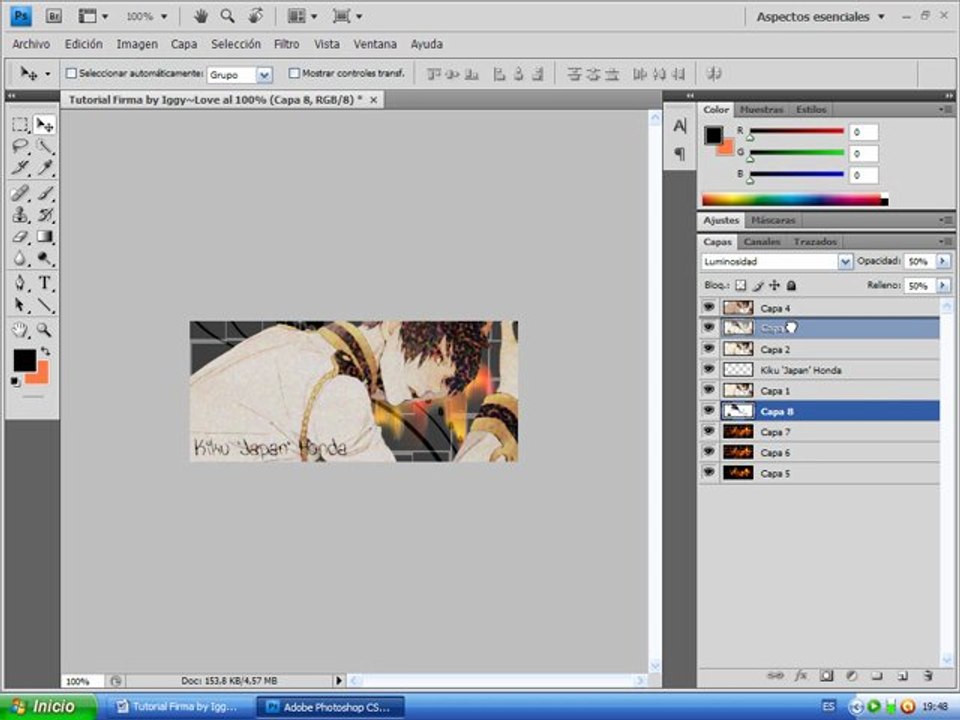Screen dimensions: 960x720
Task: Select the Eyedropper tool
Action: 44,168
